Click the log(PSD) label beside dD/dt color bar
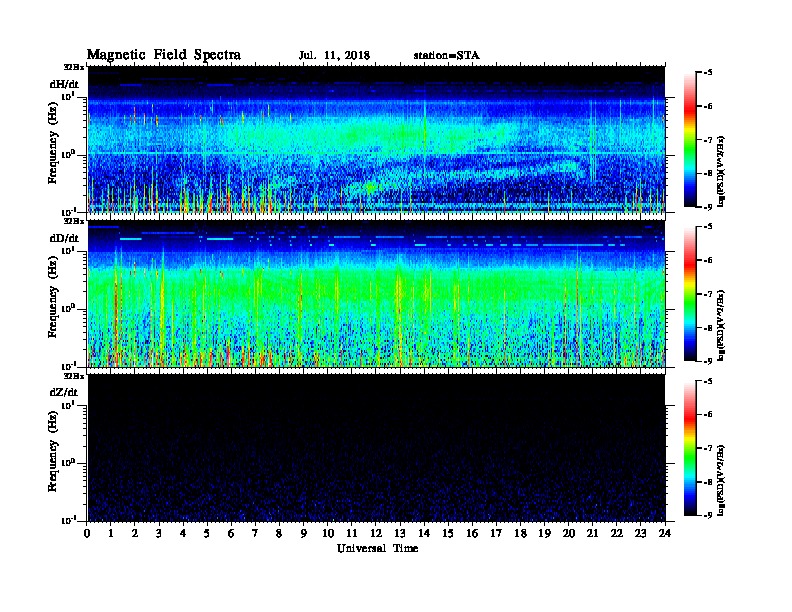792x612 pixels. [721, 325]
